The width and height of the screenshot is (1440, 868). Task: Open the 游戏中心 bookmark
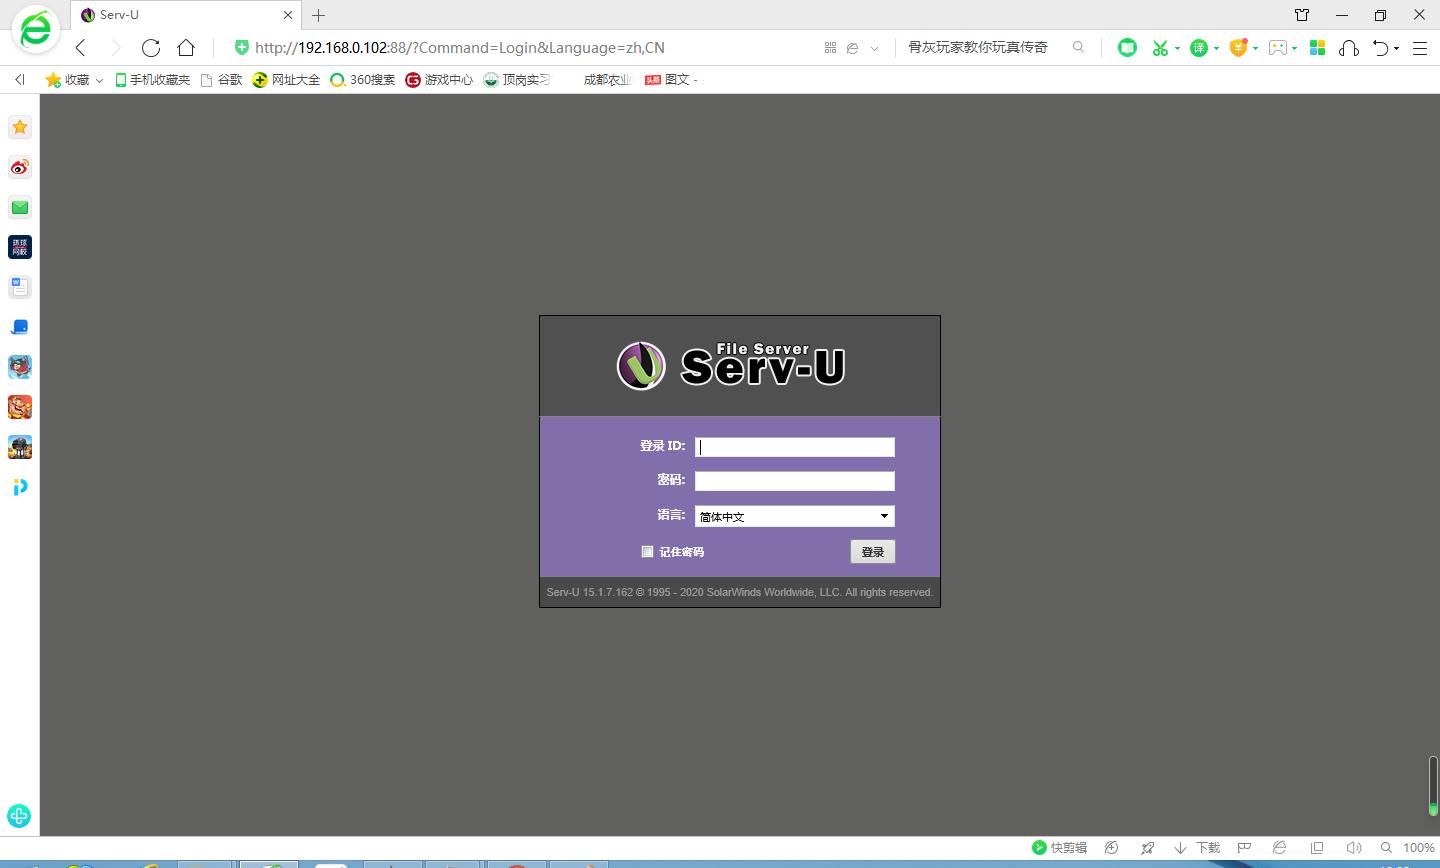439,79
